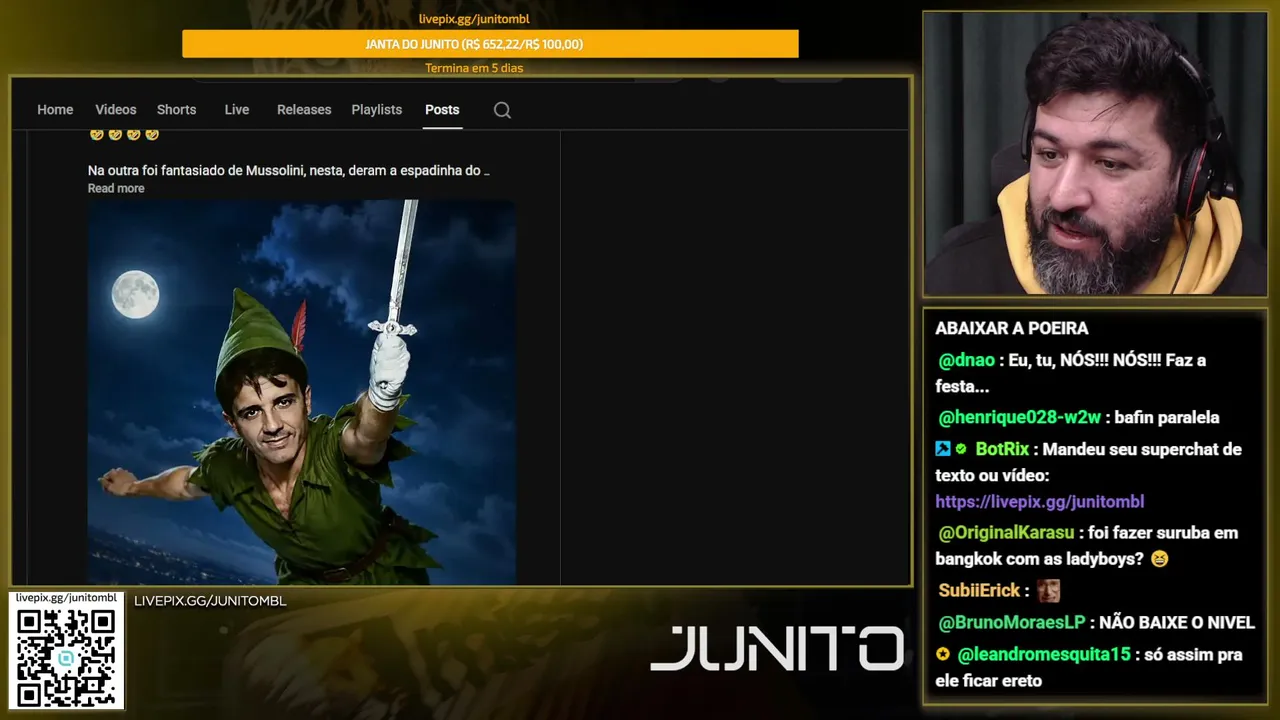Click the @henrique028-w2w chat username
1280x720 pixels.
click(1020, 418)
